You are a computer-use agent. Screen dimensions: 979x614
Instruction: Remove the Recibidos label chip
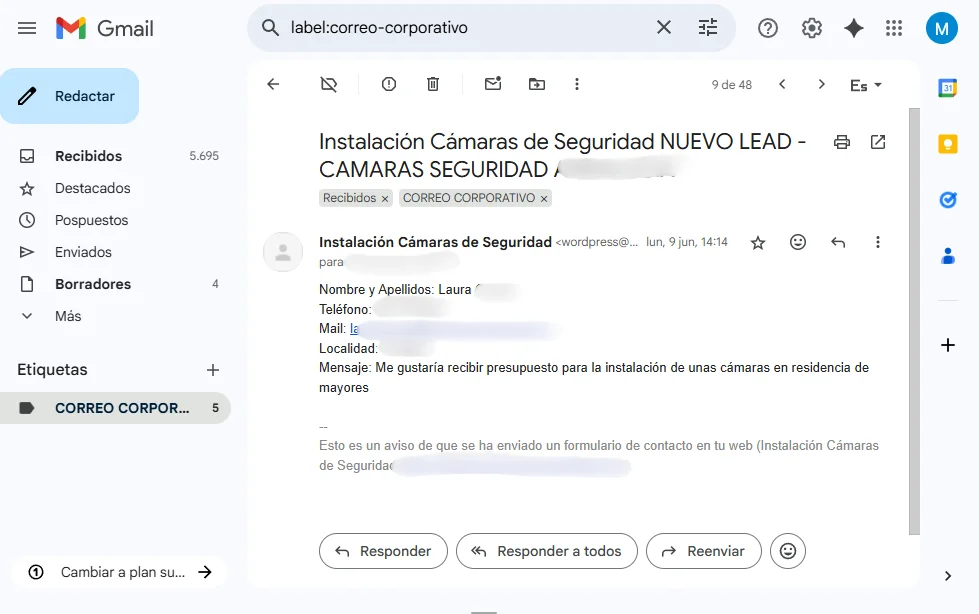coord(385,199)
